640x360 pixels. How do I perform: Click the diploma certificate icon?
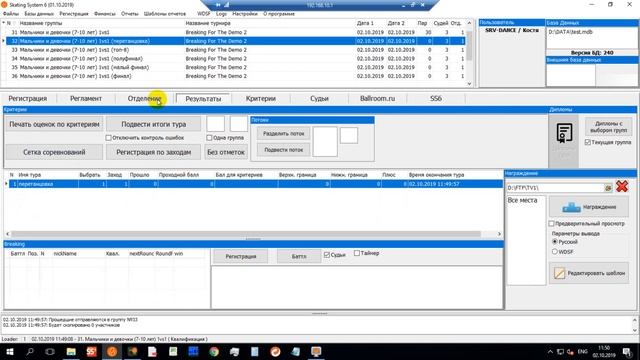[564, 134]
